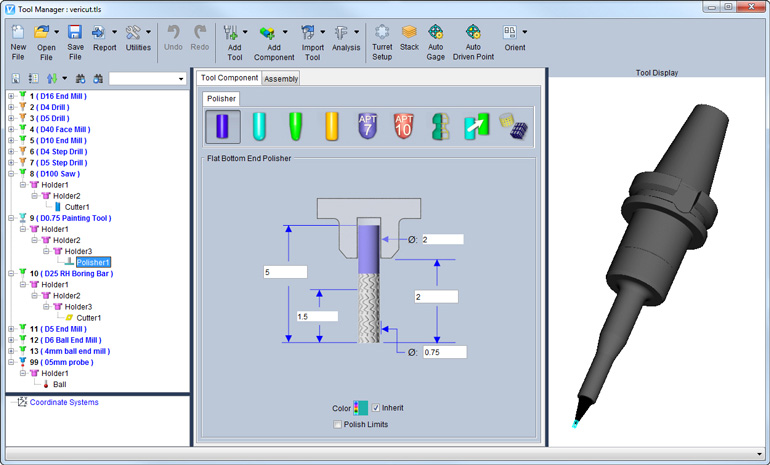Click the 0.75 diameter input field
The height and width of the screenshot is (465, 770).
(443, 352)
